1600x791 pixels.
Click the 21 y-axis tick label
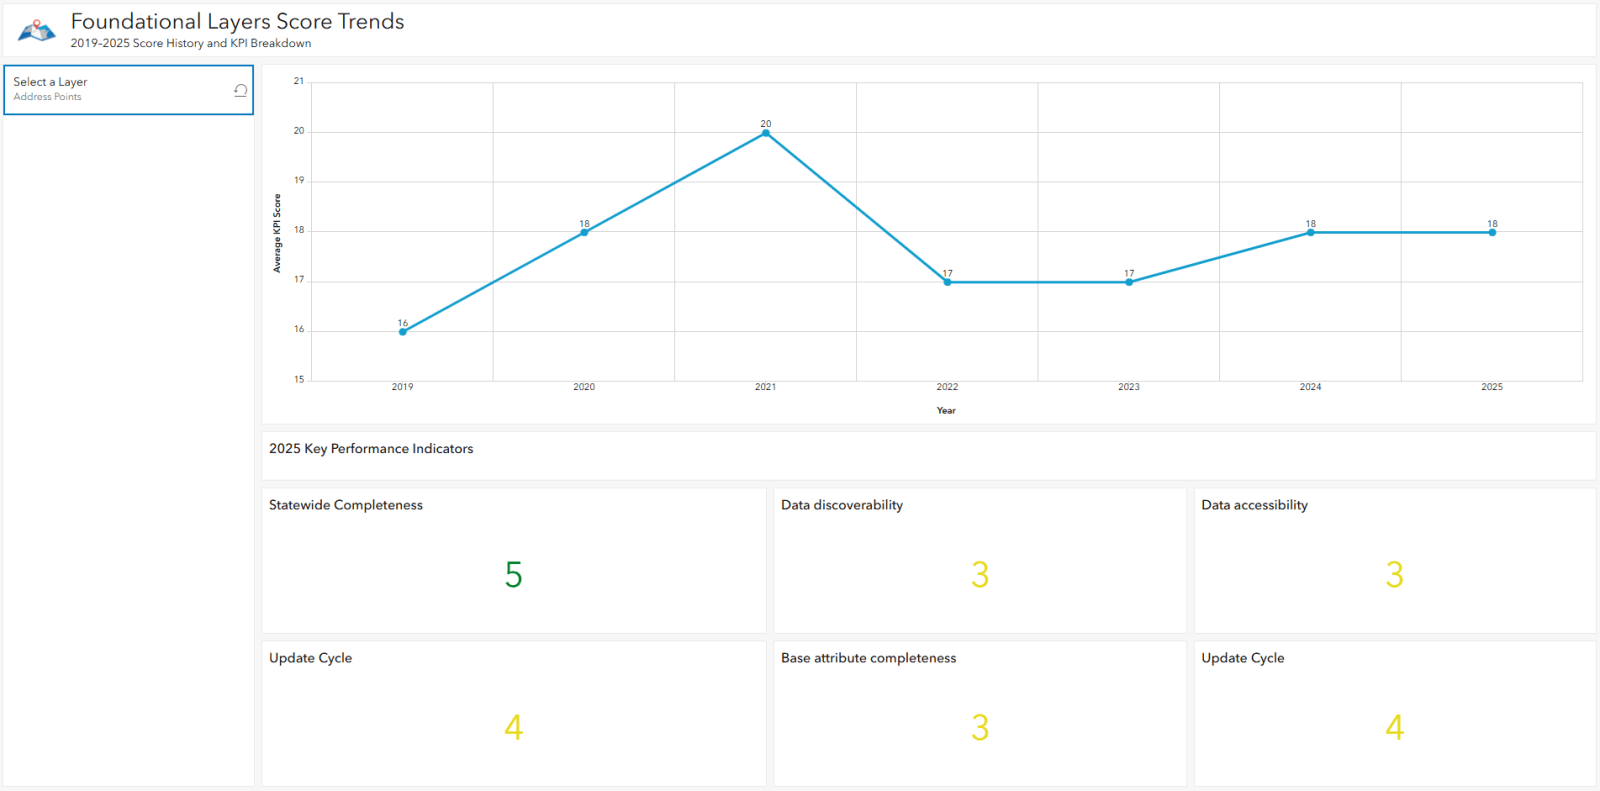point(299,81)
